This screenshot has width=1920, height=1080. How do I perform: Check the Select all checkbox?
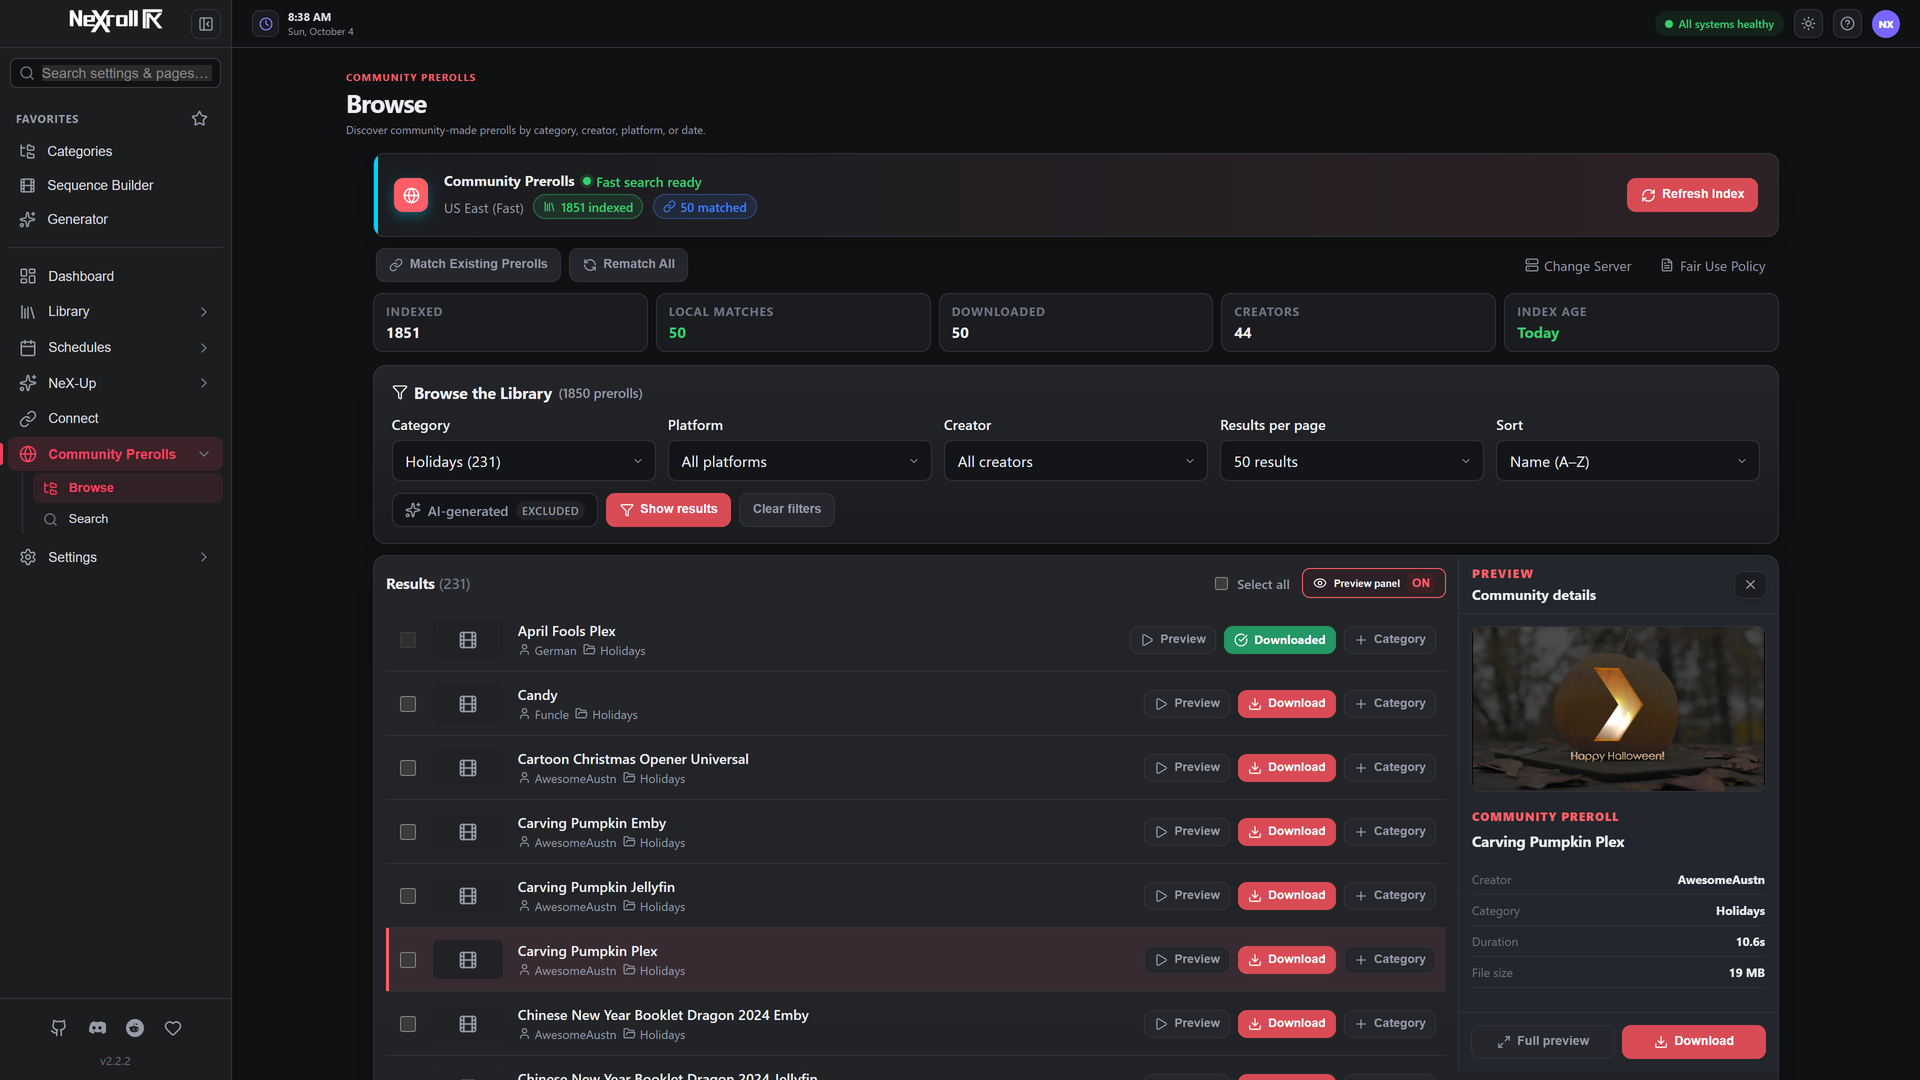coord(1221,584)
